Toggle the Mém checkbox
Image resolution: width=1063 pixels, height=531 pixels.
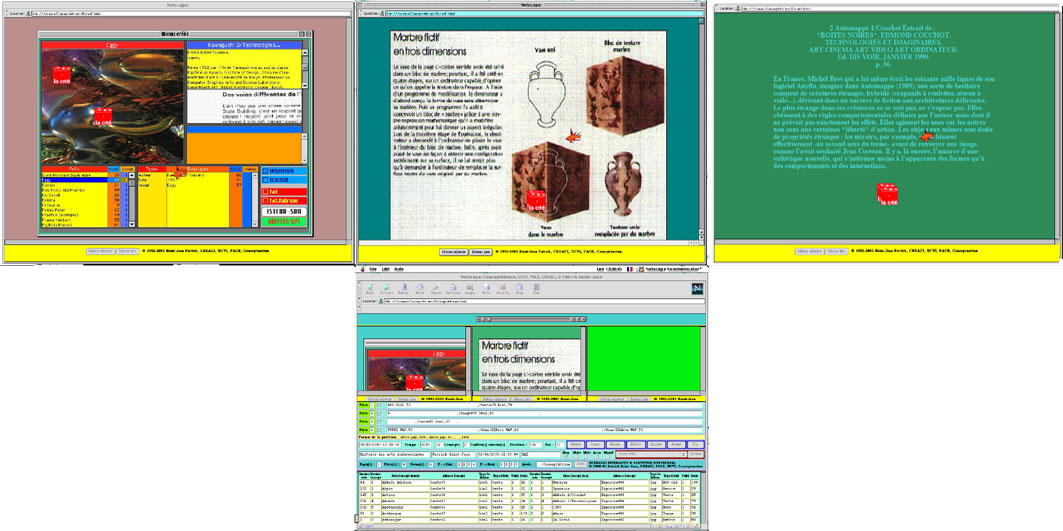coord(576,456)
